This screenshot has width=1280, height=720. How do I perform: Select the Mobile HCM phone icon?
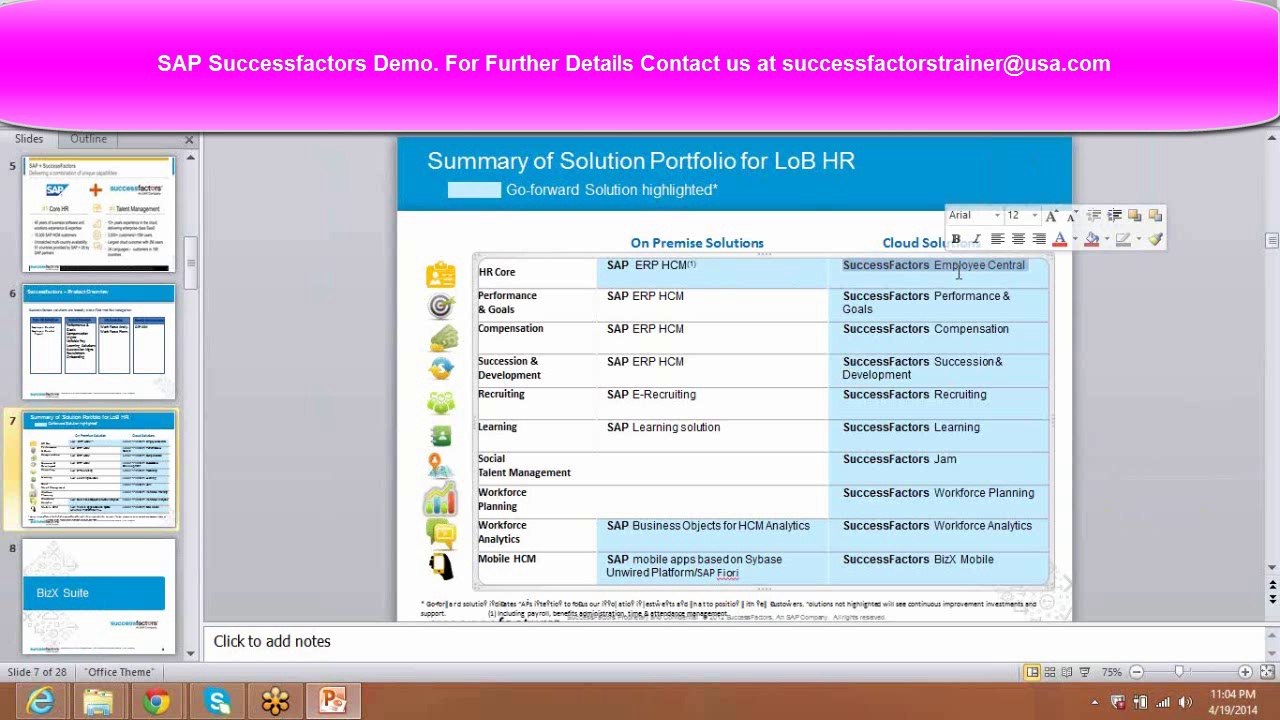[441, 566]
